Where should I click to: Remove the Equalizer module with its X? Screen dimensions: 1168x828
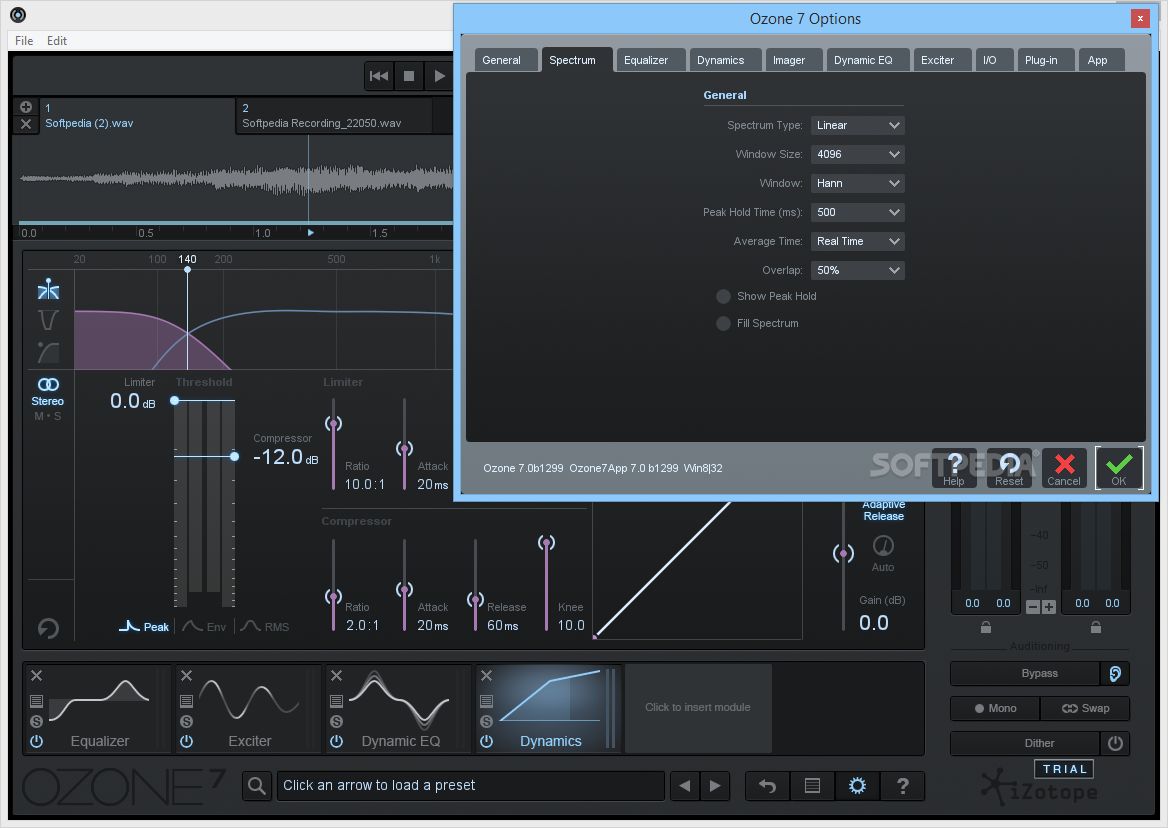pyautogui.click(x=36, y=675)
